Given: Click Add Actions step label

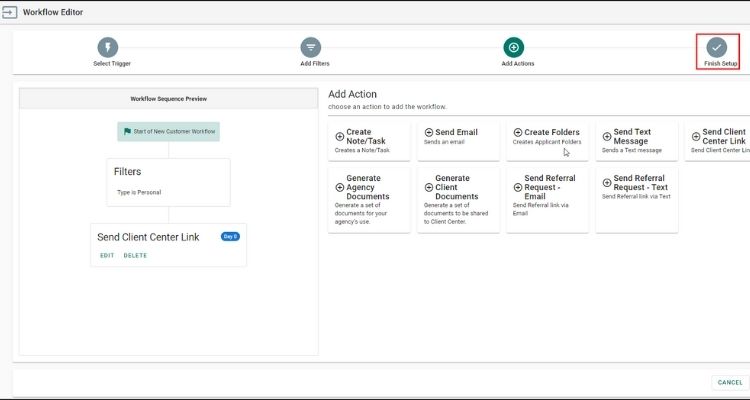Looking at the screenshot, I should point(518,64).
